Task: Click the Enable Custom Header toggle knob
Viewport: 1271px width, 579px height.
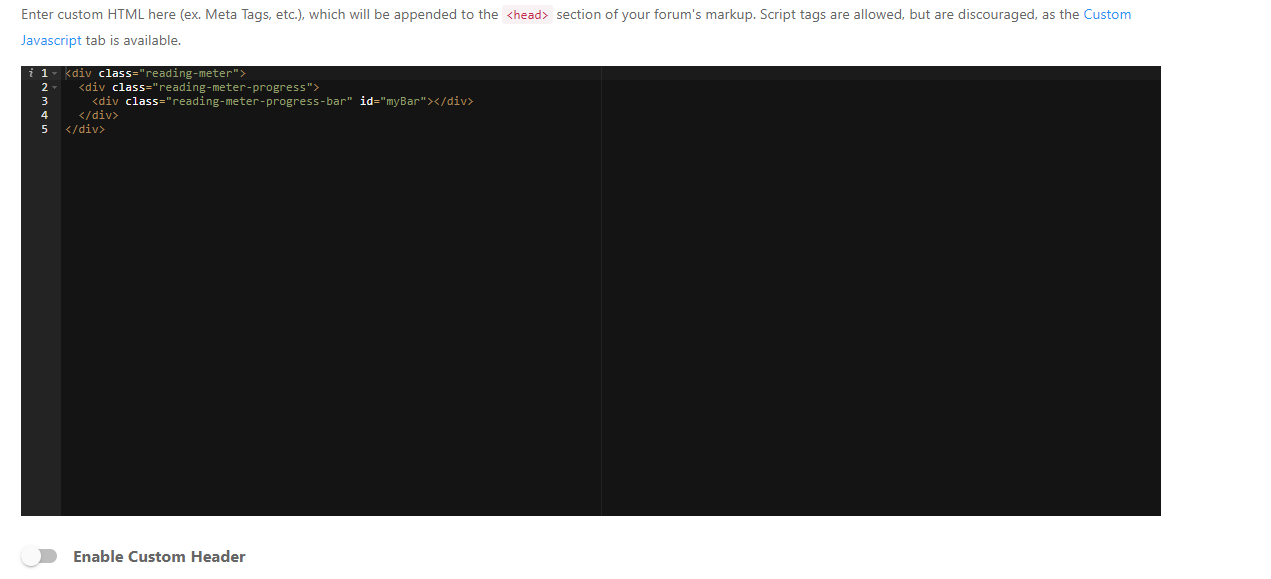Action: tap(33, 556)
